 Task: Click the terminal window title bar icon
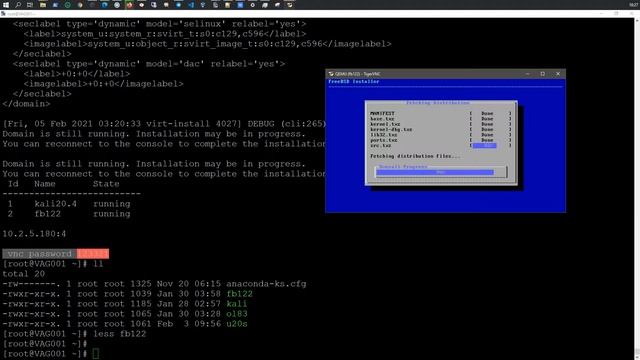click(x=3, y=13)
